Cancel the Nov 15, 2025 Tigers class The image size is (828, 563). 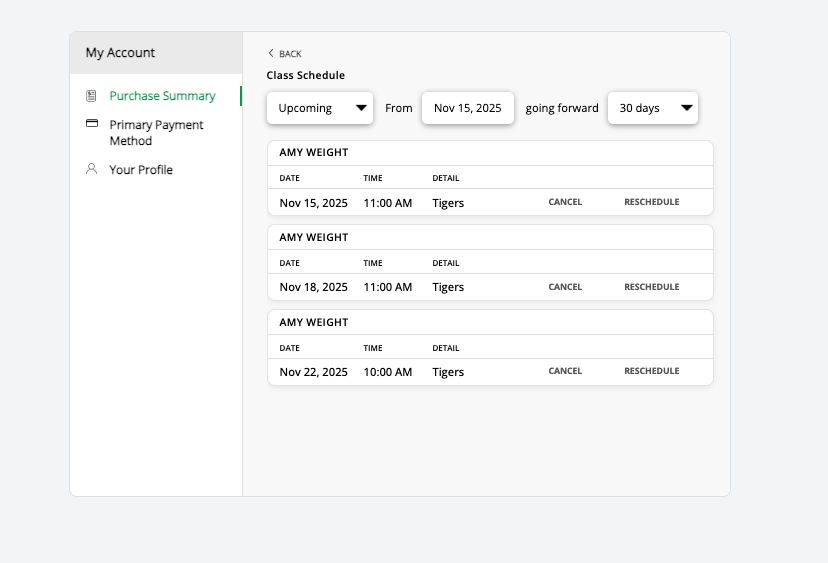pos(565,202)
